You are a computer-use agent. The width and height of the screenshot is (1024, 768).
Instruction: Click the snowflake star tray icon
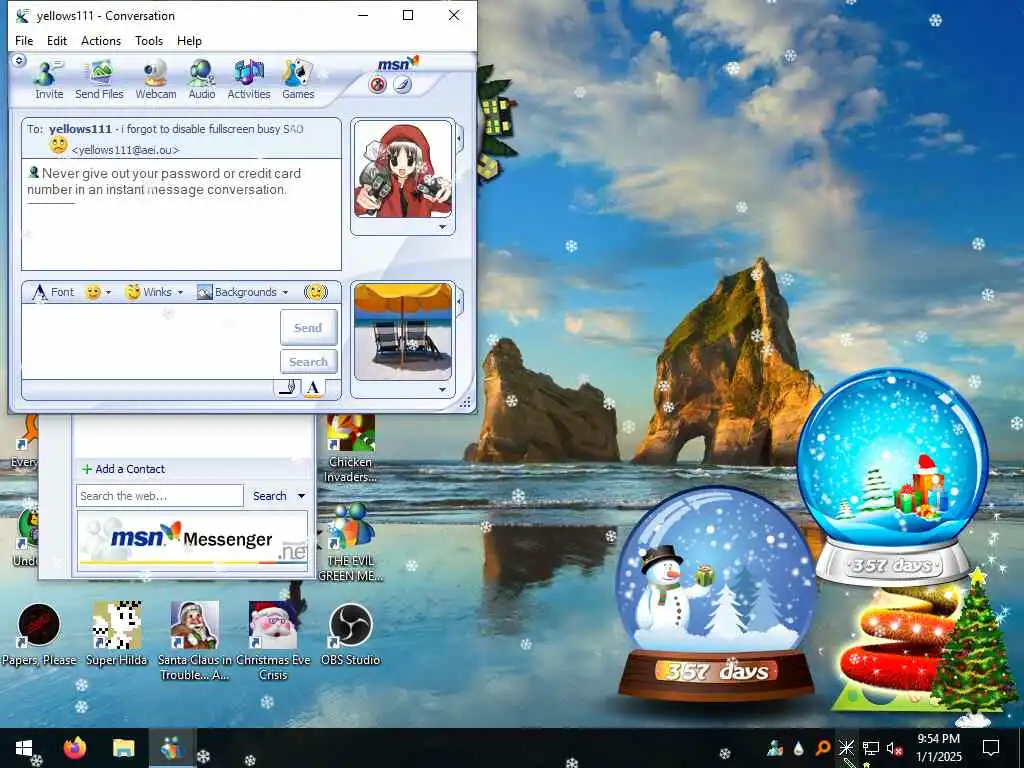[846, 748]
